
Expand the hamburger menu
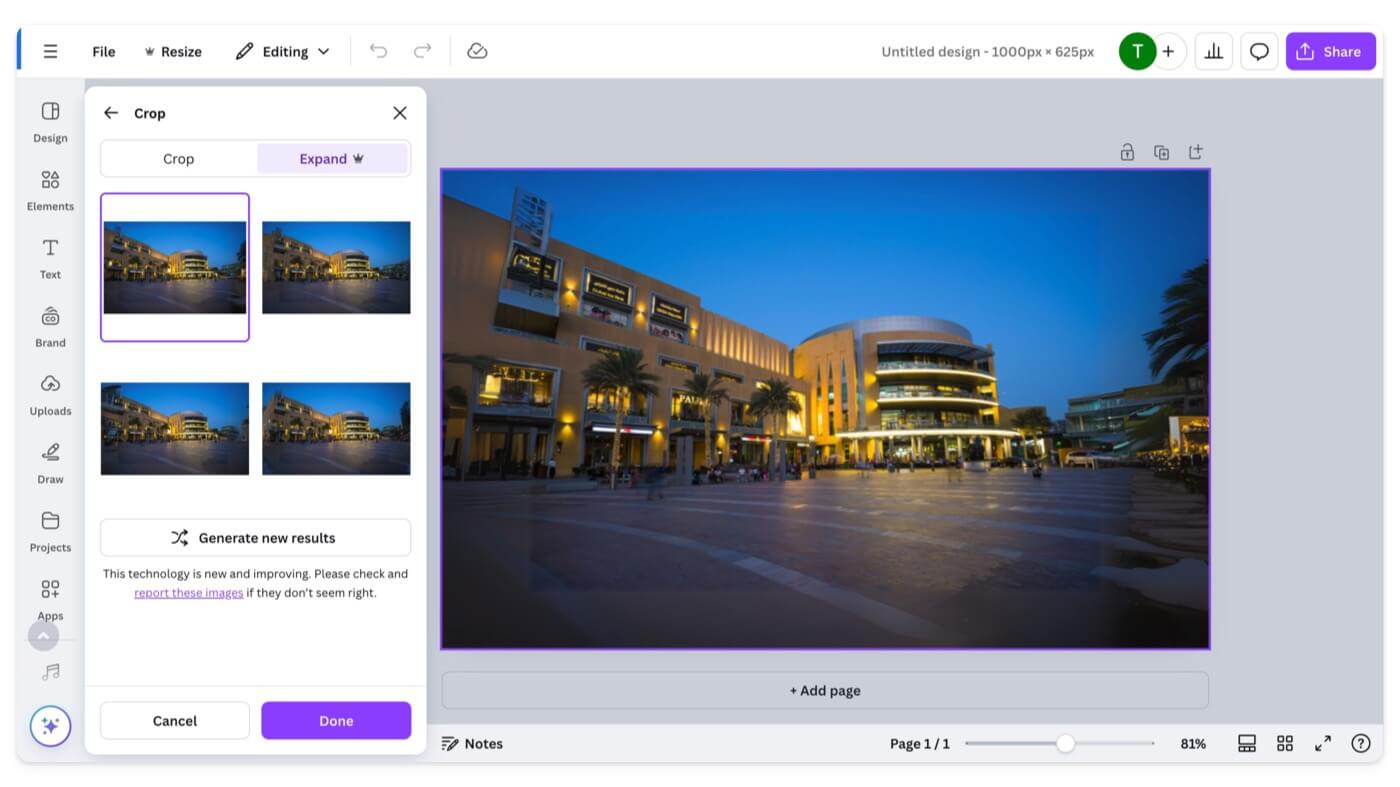tap(50, 51)
